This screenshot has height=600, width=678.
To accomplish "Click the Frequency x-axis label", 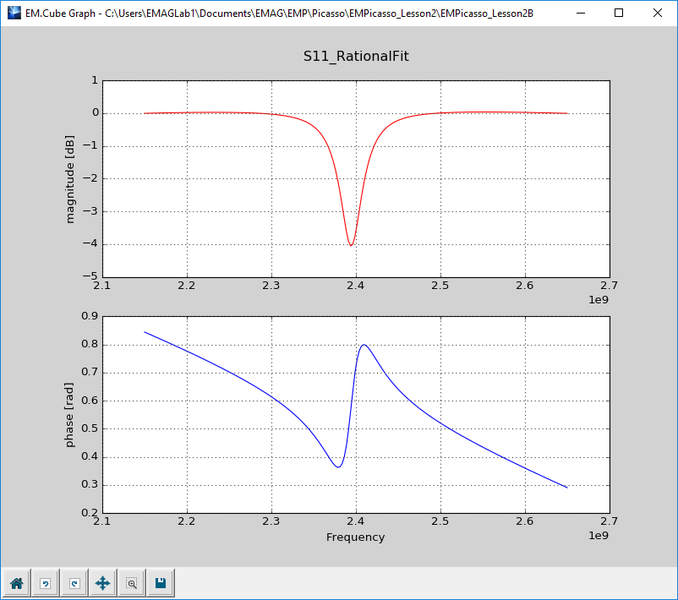I will click(355, 537).
